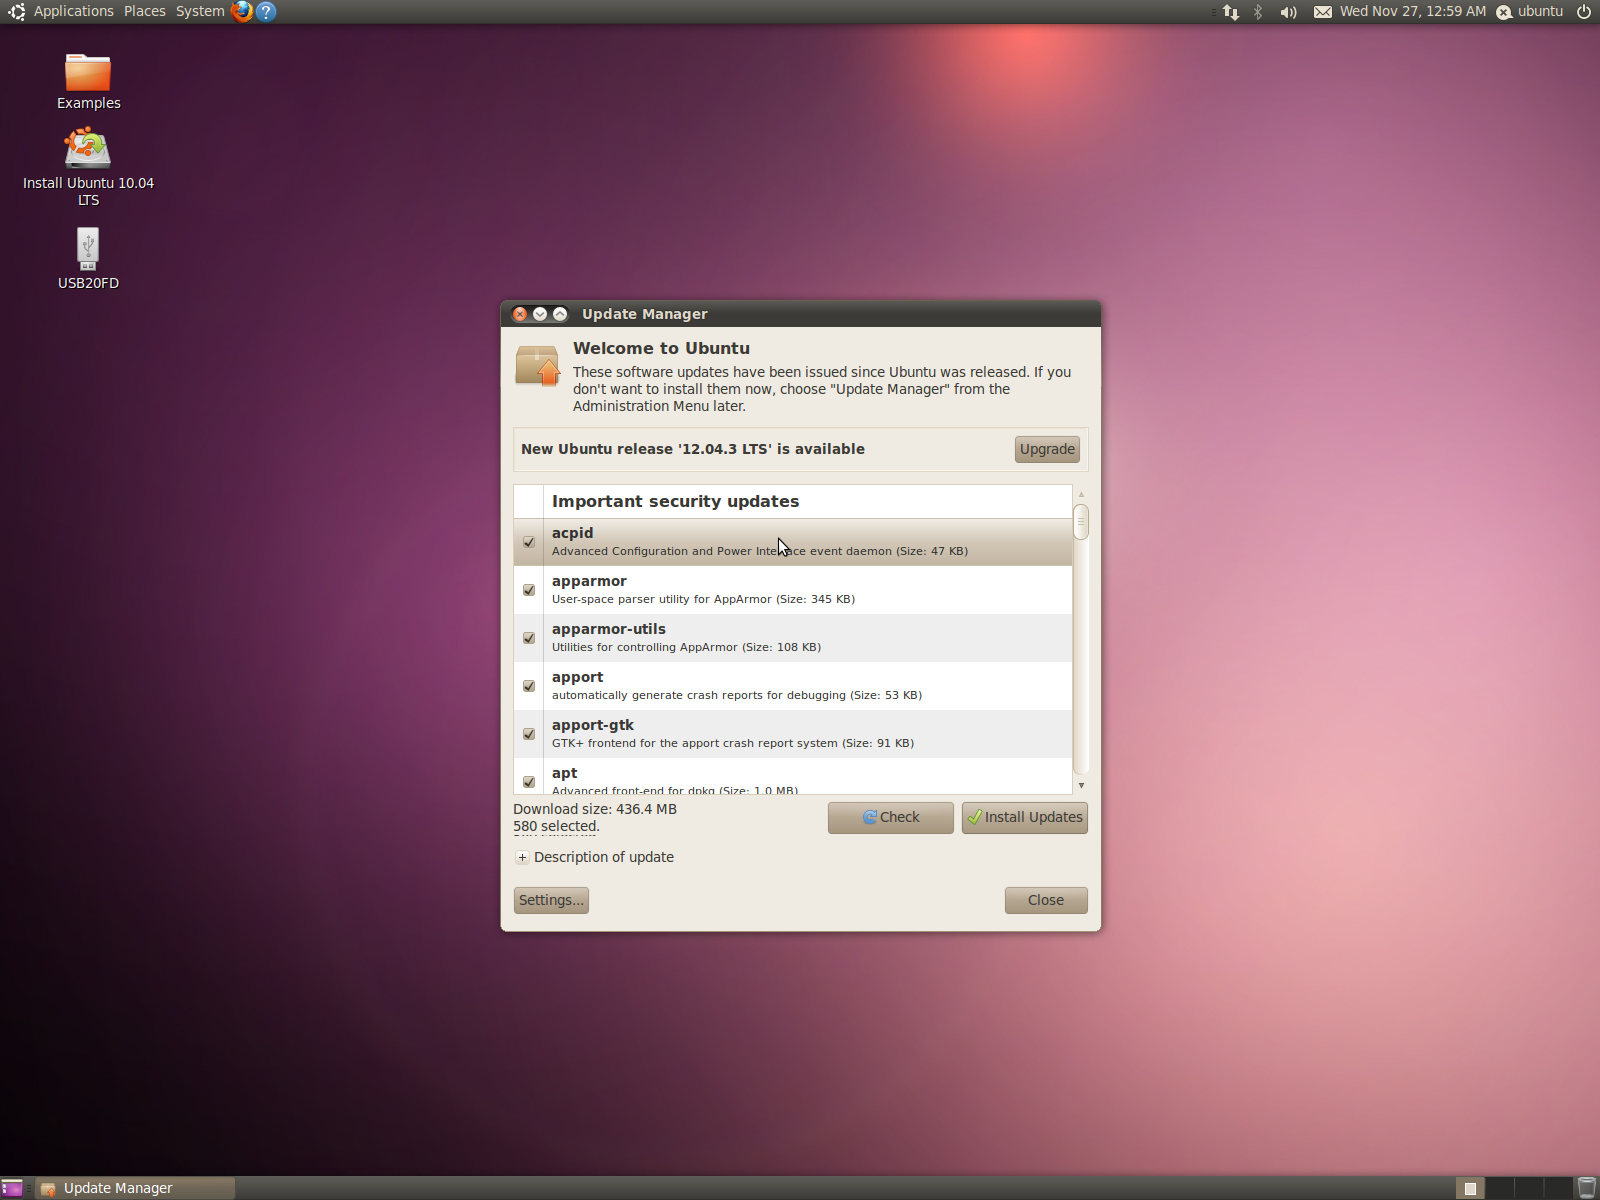
Task: Click the 'Welcome to Ubuntu' heading
Action: (x=661, y=348)
